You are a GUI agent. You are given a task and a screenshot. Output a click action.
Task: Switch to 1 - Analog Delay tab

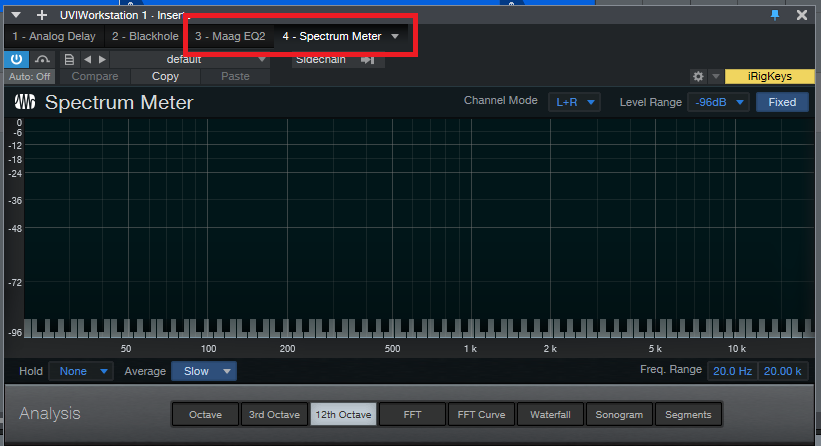(x=54, y=36)
